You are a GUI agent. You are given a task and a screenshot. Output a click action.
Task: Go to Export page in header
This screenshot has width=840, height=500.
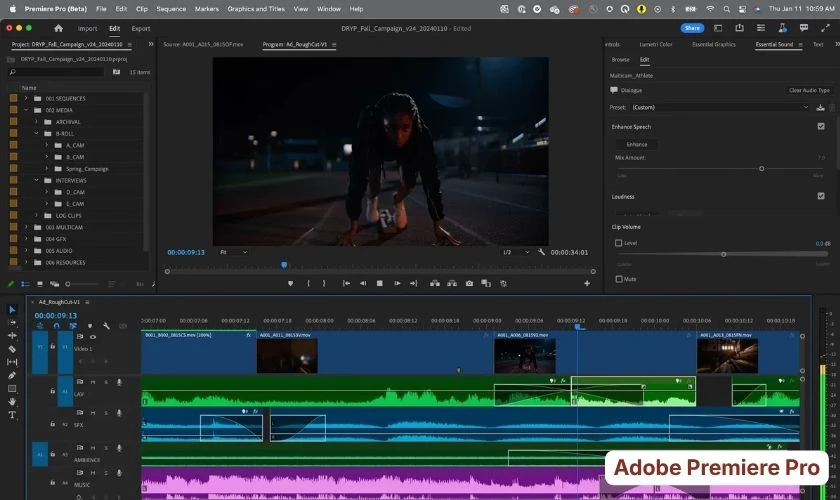[x=141, y=28]
